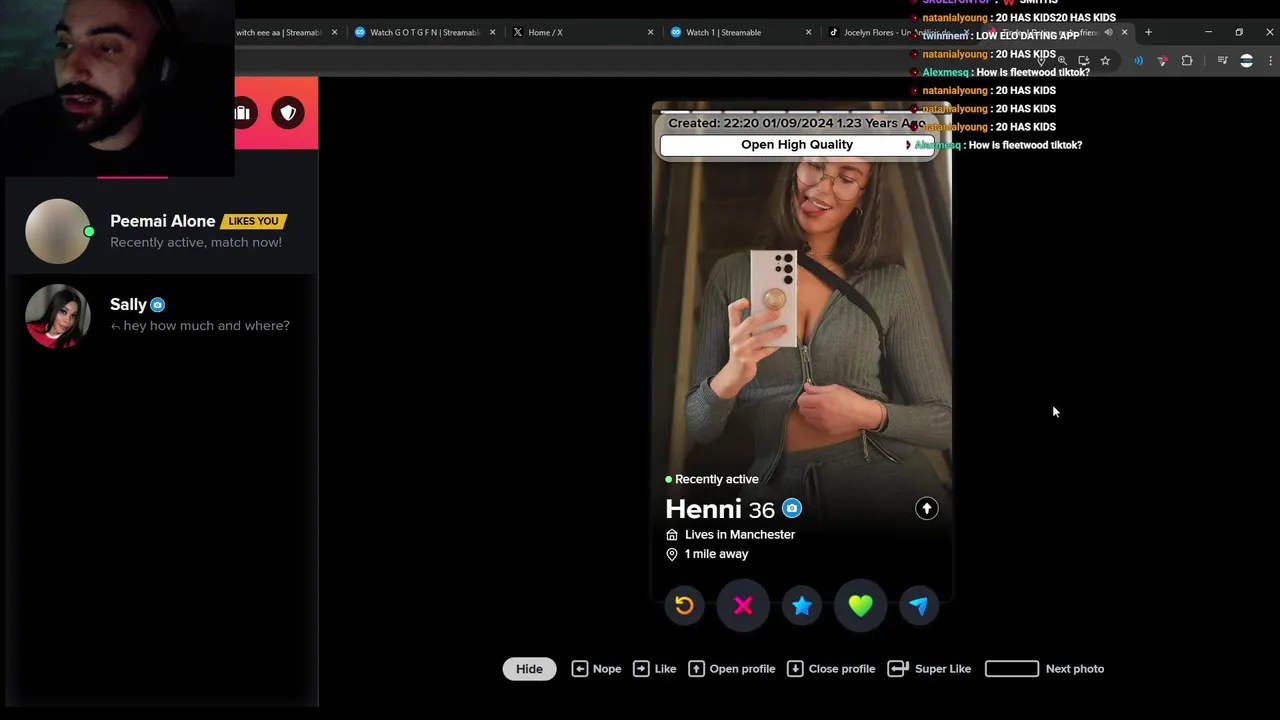Click the right-arrow Like key hint icon
This screenshot has width=1280, height=720.
point(641,669)
